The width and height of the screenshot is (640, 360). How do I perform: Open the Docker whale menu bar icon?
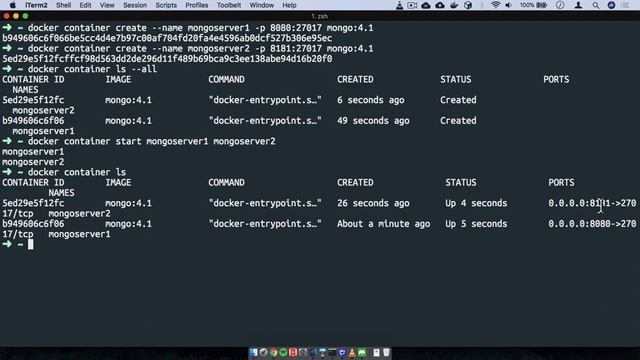454,5
